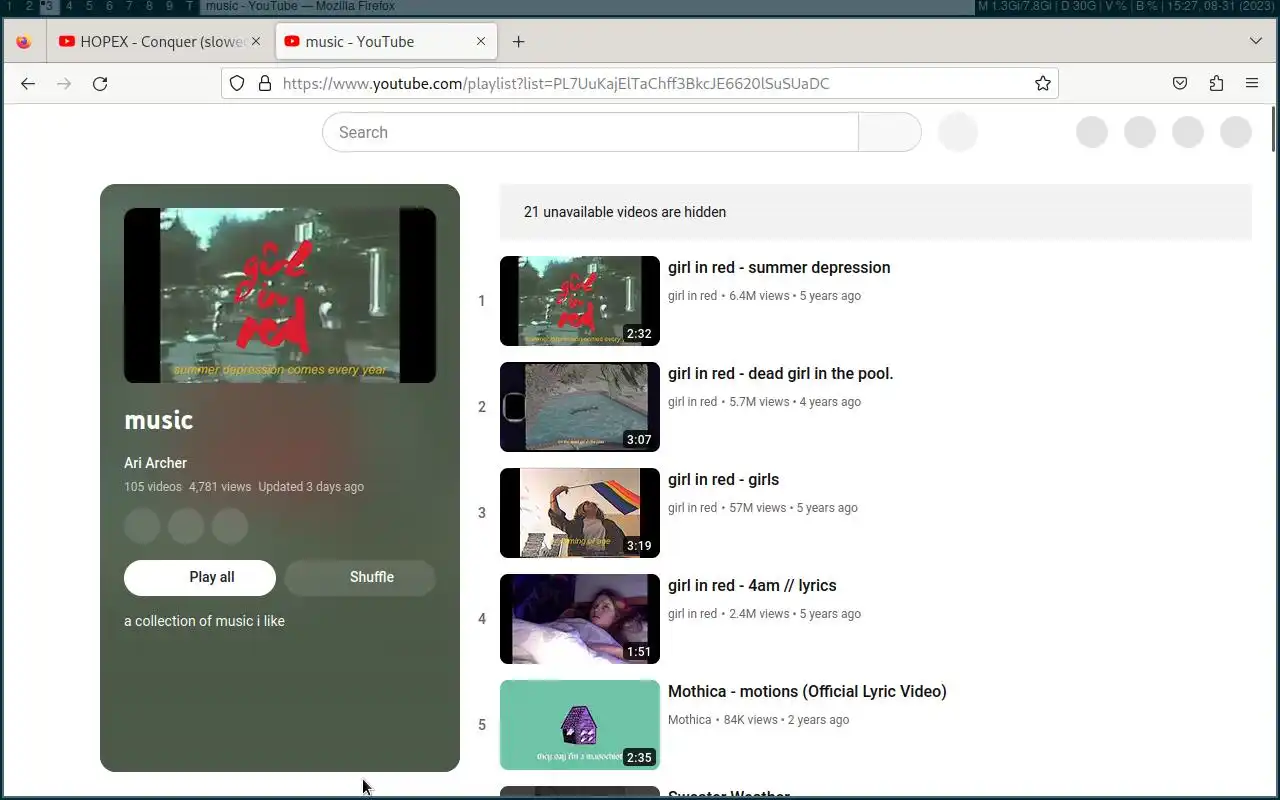Open Mothica - motions (Official Lyric Video) title

[x=807, y=692]
